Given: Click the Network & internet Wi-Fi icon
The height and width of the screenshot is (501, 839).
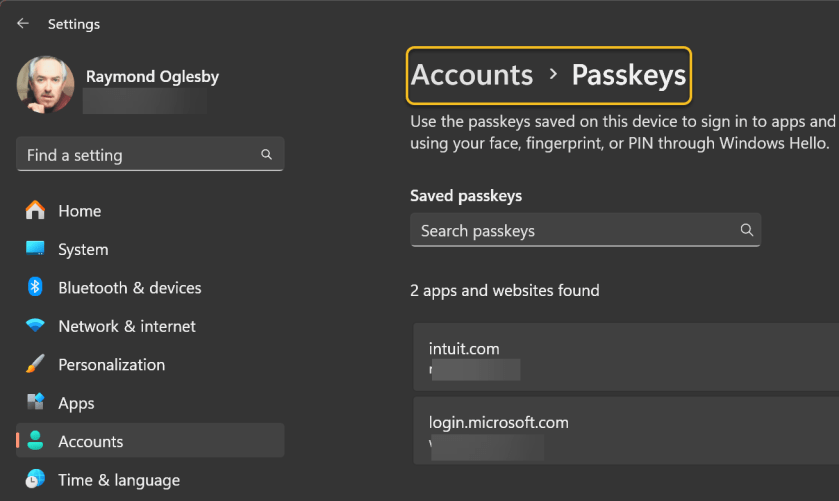Looking at the screenshot, I should (35, 326).
